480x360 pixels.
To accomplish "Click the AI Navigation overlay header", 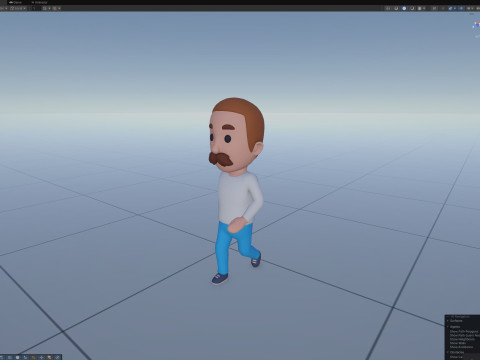I will point(462,316).
